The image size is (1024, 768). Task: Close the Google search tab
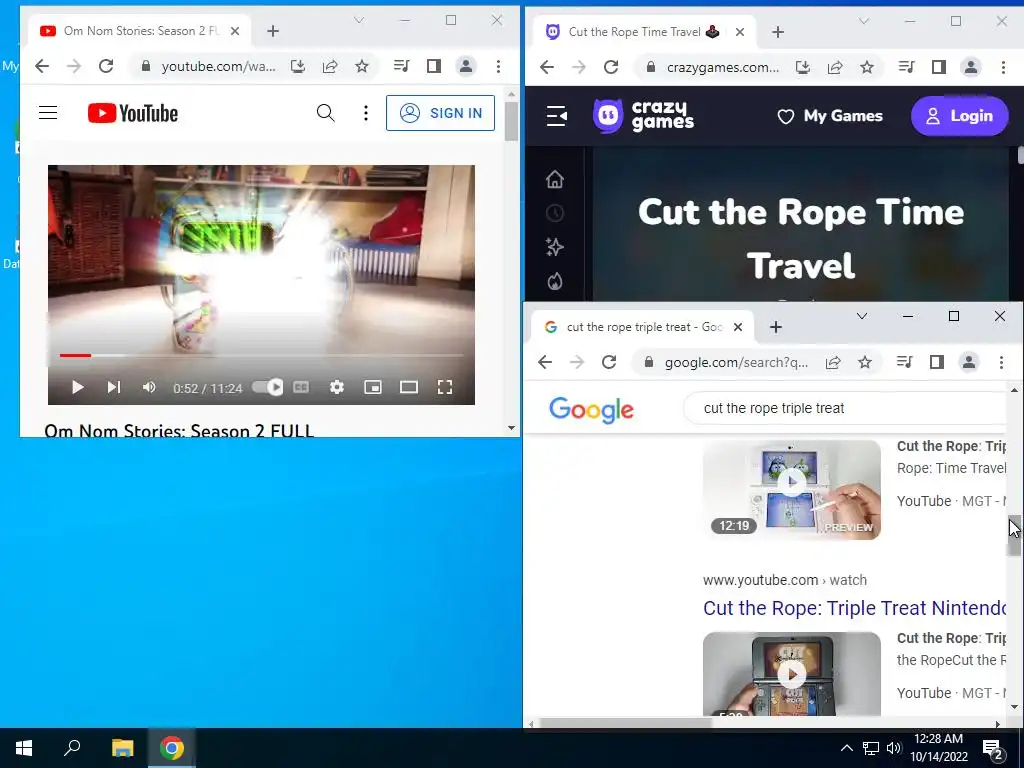tap(738, 327)
